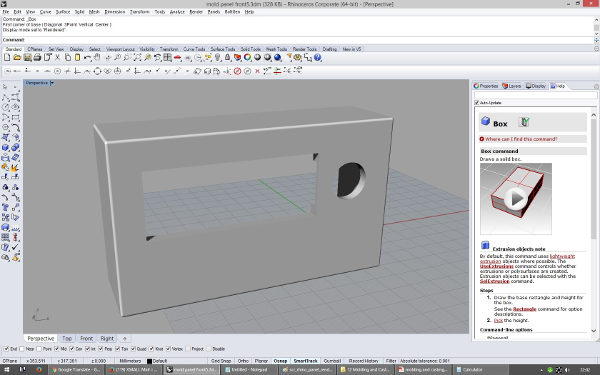Screen dimensions: 600x375
Task: Expand the command history dropdown arrow
Action: 596,40
